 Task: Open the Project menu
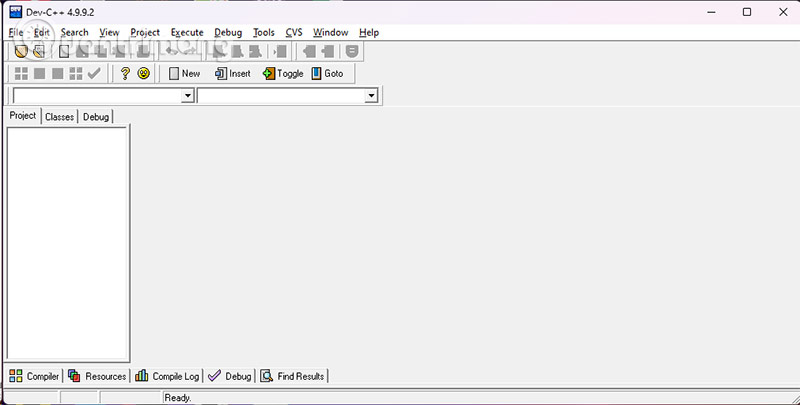click(x=145, y=33)
